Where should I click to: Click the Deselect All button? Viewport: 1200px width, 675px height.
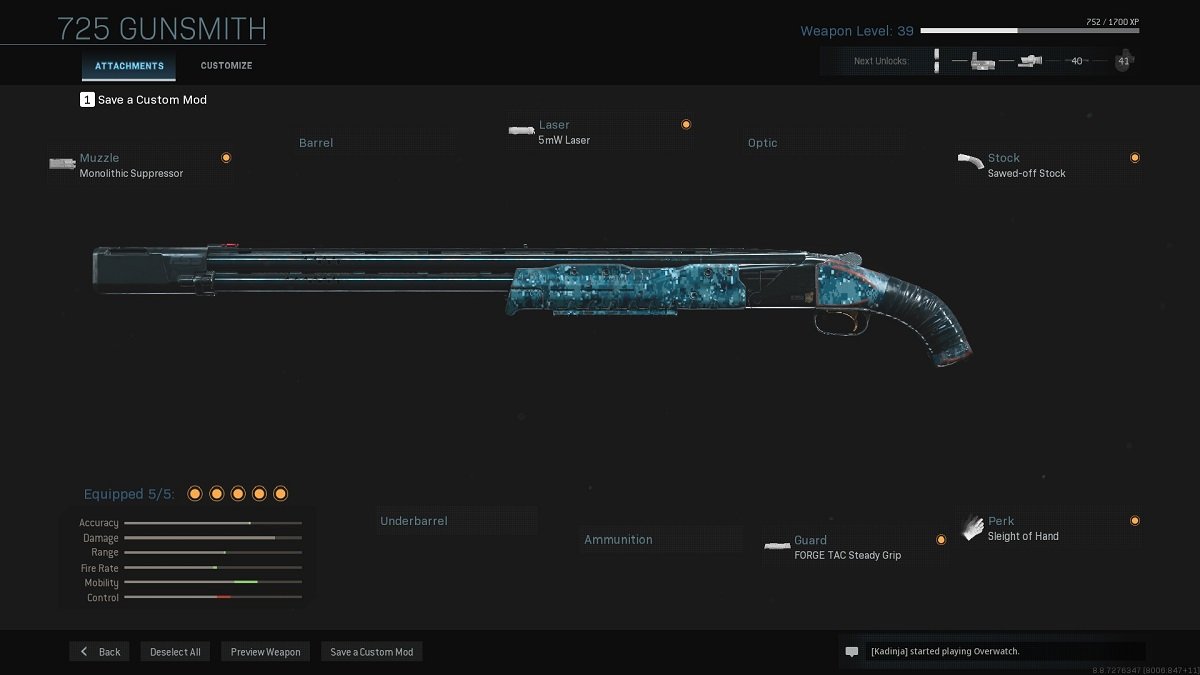tap(175, 652)
